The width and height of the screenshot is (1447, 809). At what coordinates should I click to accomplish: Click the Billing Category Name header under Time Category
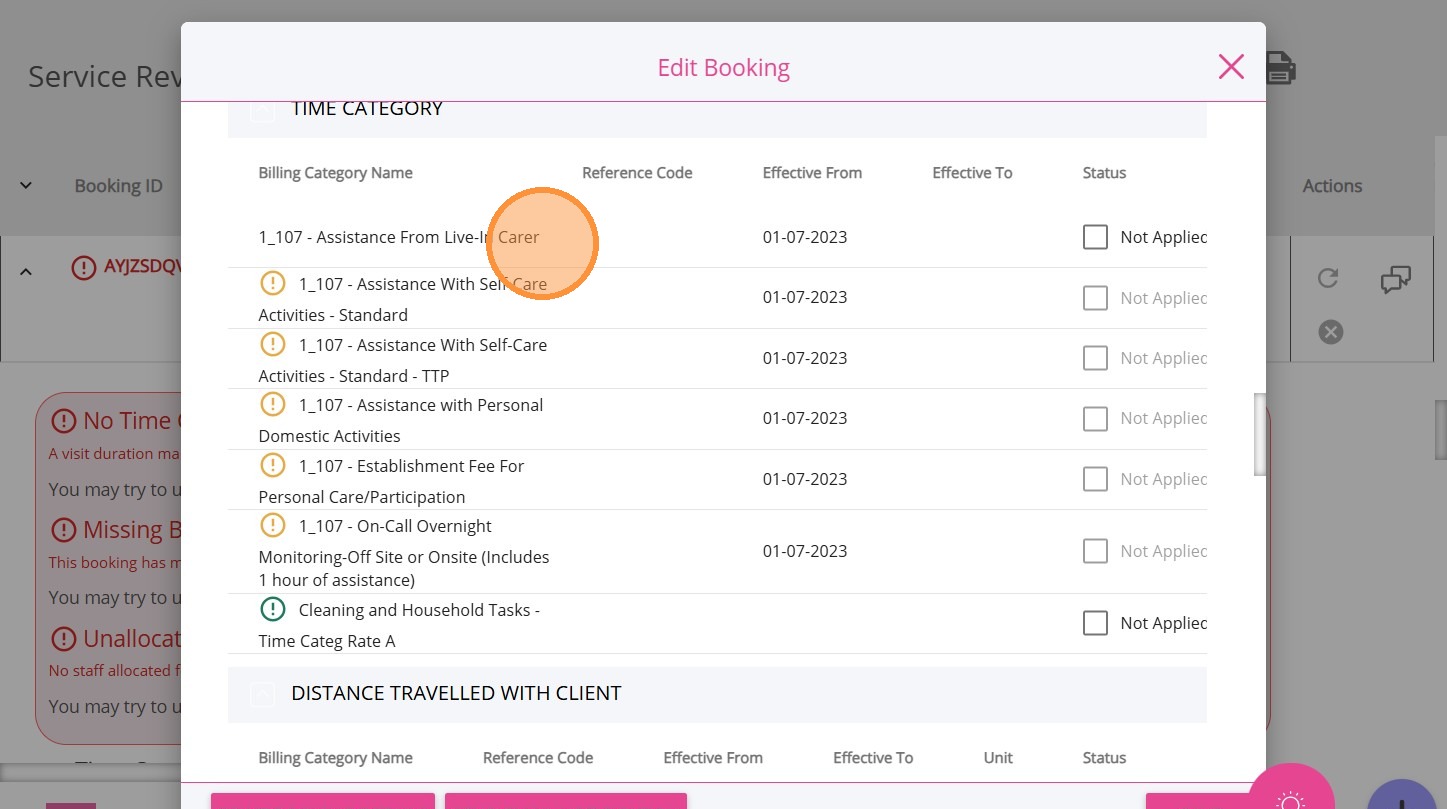click(x=335, y=173)
